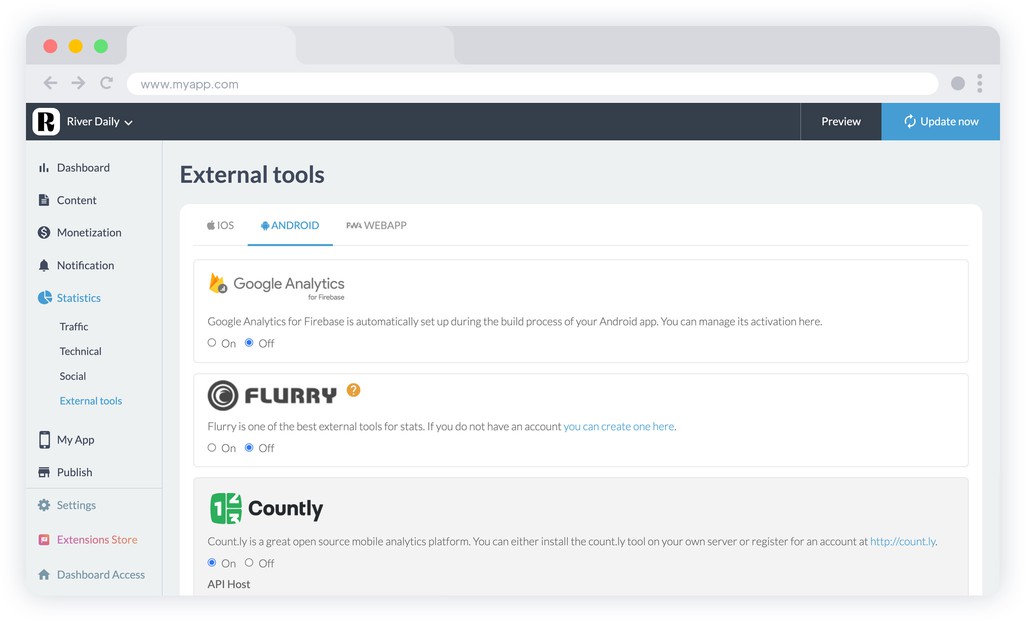
Task: Open the browser three-dot menu
Action: coord(980,83)
